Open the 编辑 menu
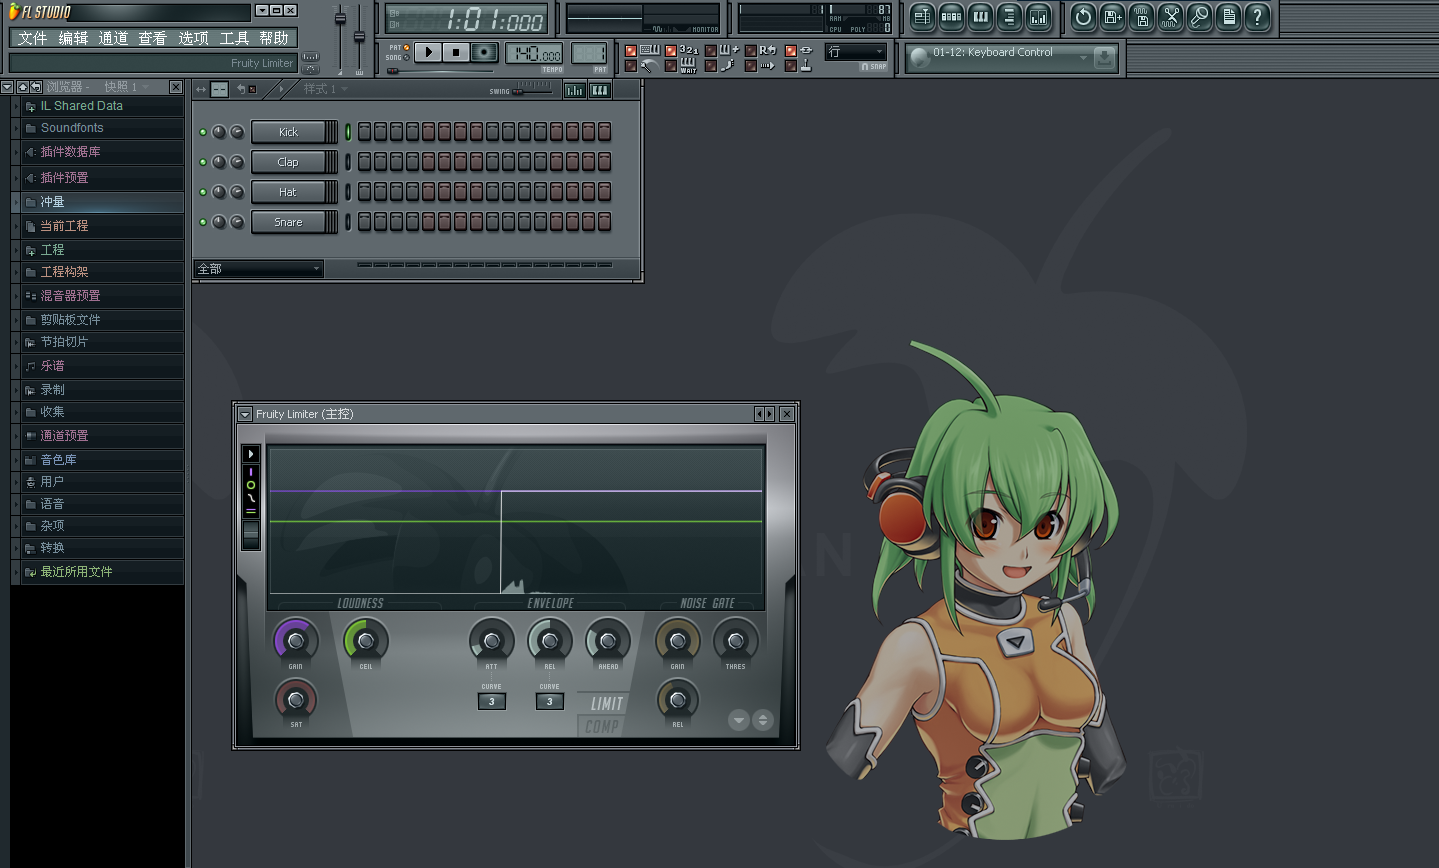The image size is (1439, 868). click(73, 38)
